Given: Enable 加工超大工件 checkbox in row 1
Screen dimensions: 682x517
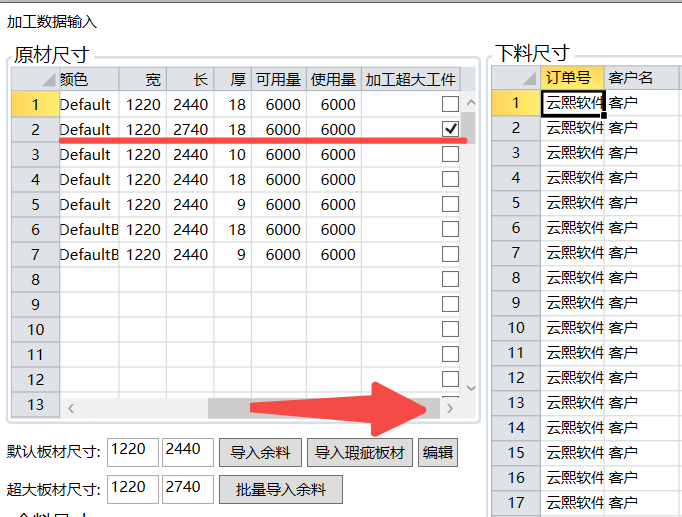Looking at the screenshot, I should 450,104.
